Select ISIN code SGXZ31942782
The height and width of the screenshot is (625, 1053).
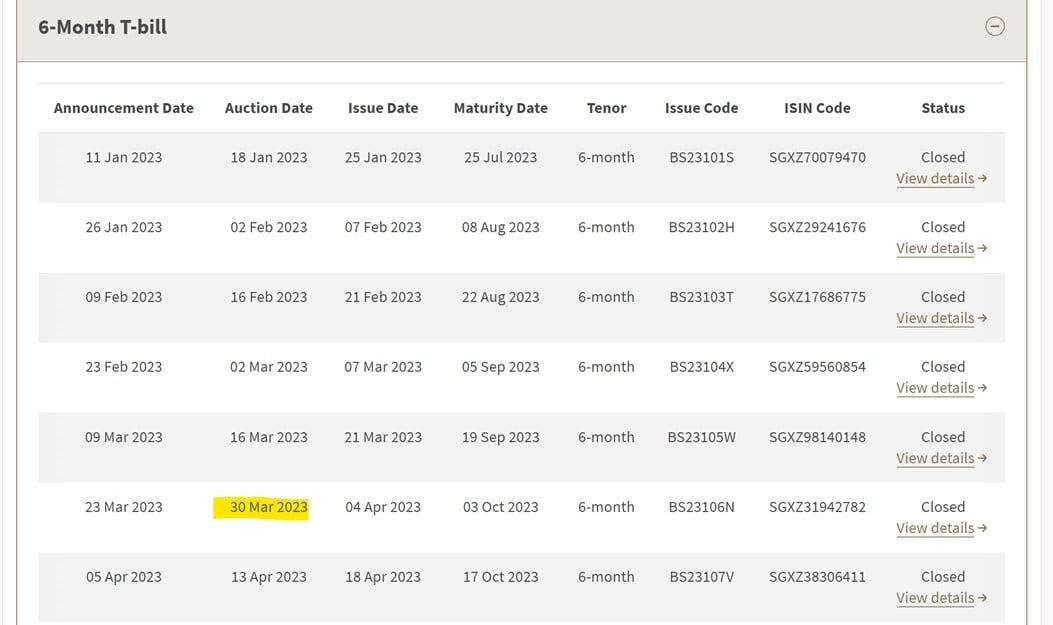(x=817, y=508)
